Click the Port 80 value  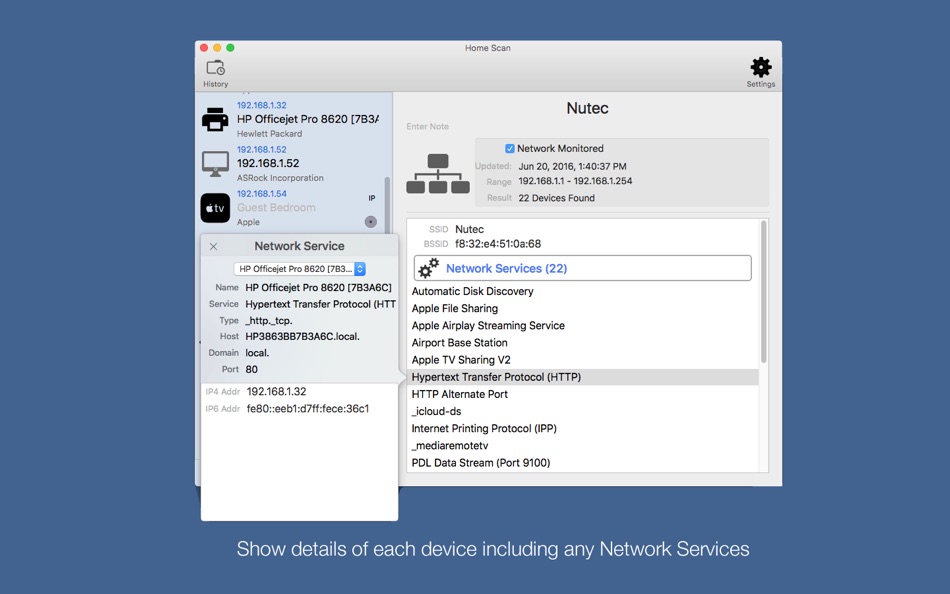pyautogui.click(x=251, y=369)
